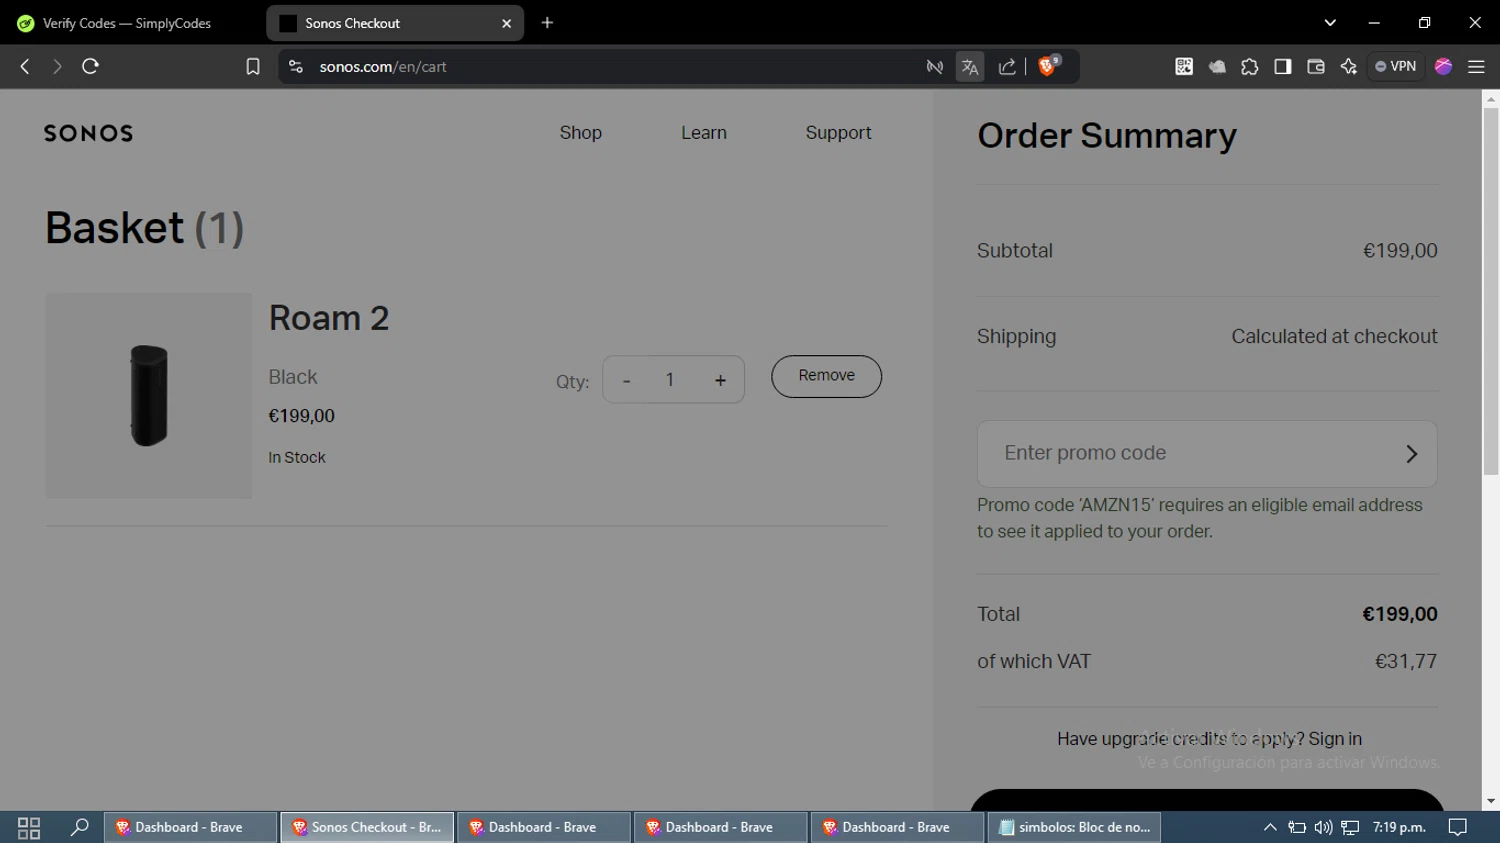Click the Calculated at checkout text
The image size is (1500, 843).
click(1334, 337)
